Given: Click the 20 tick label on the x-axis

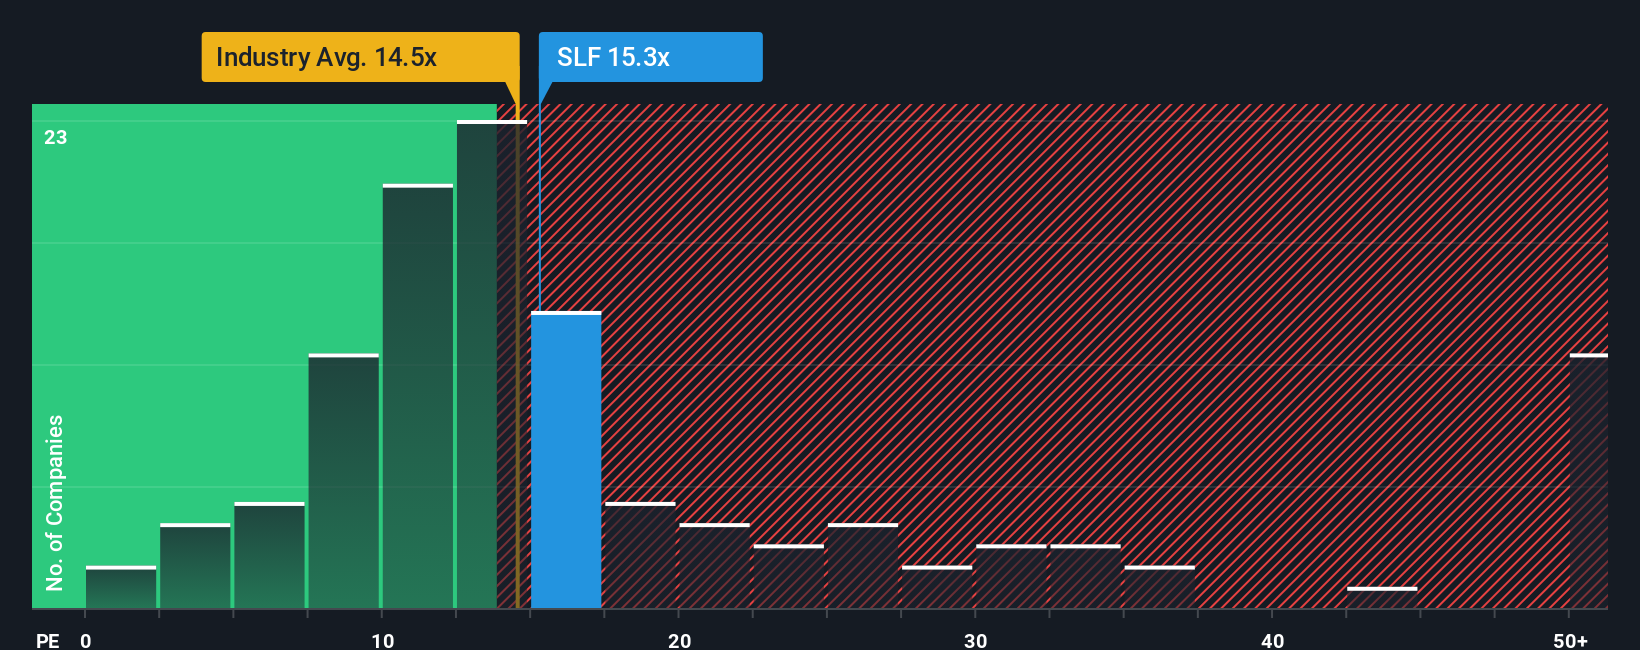Looking at the screenshot, I should 680,640.
